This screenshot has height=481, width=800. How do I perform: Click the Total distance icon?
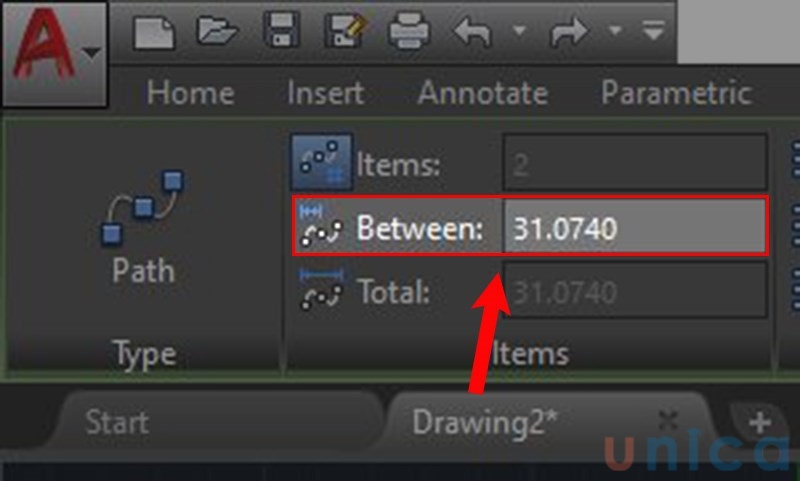coord(321,289)
